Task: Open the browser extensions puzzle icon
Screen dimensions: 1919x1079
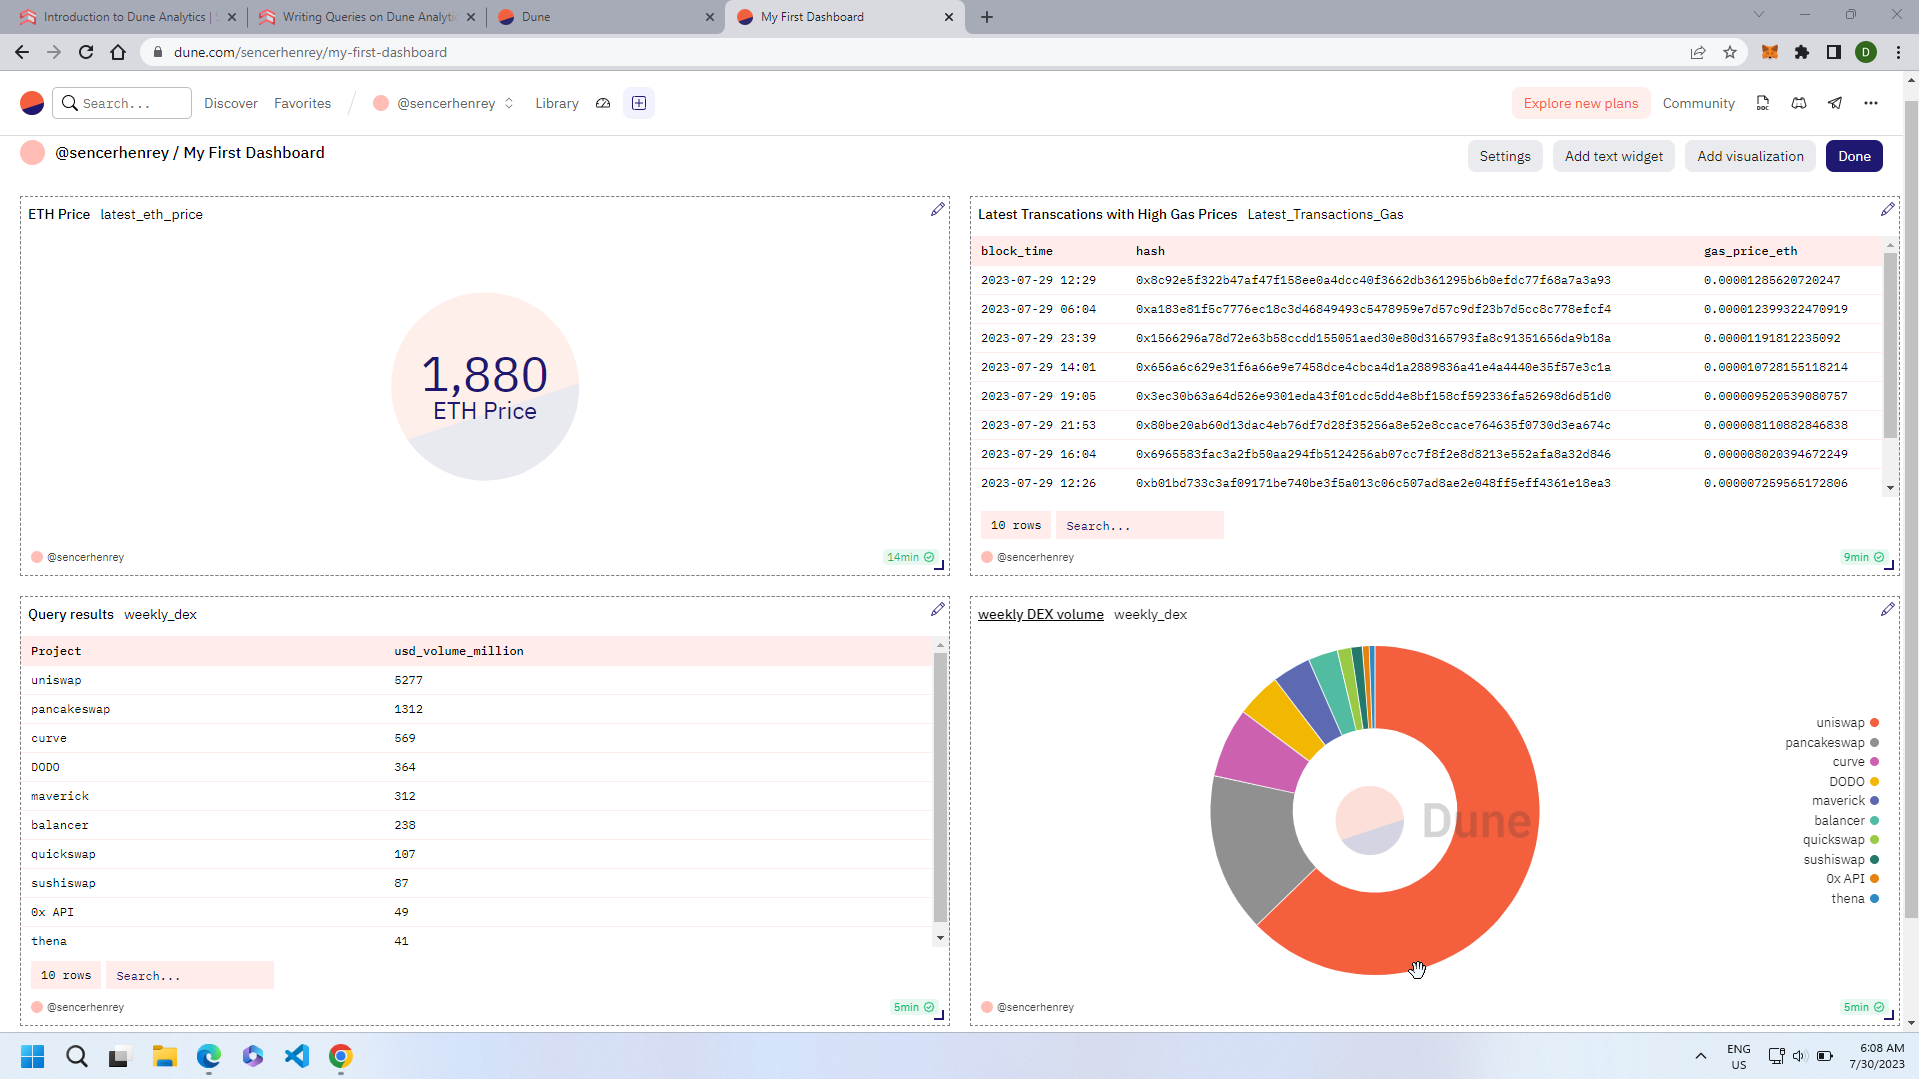Action: click(x=1802, y=52)
